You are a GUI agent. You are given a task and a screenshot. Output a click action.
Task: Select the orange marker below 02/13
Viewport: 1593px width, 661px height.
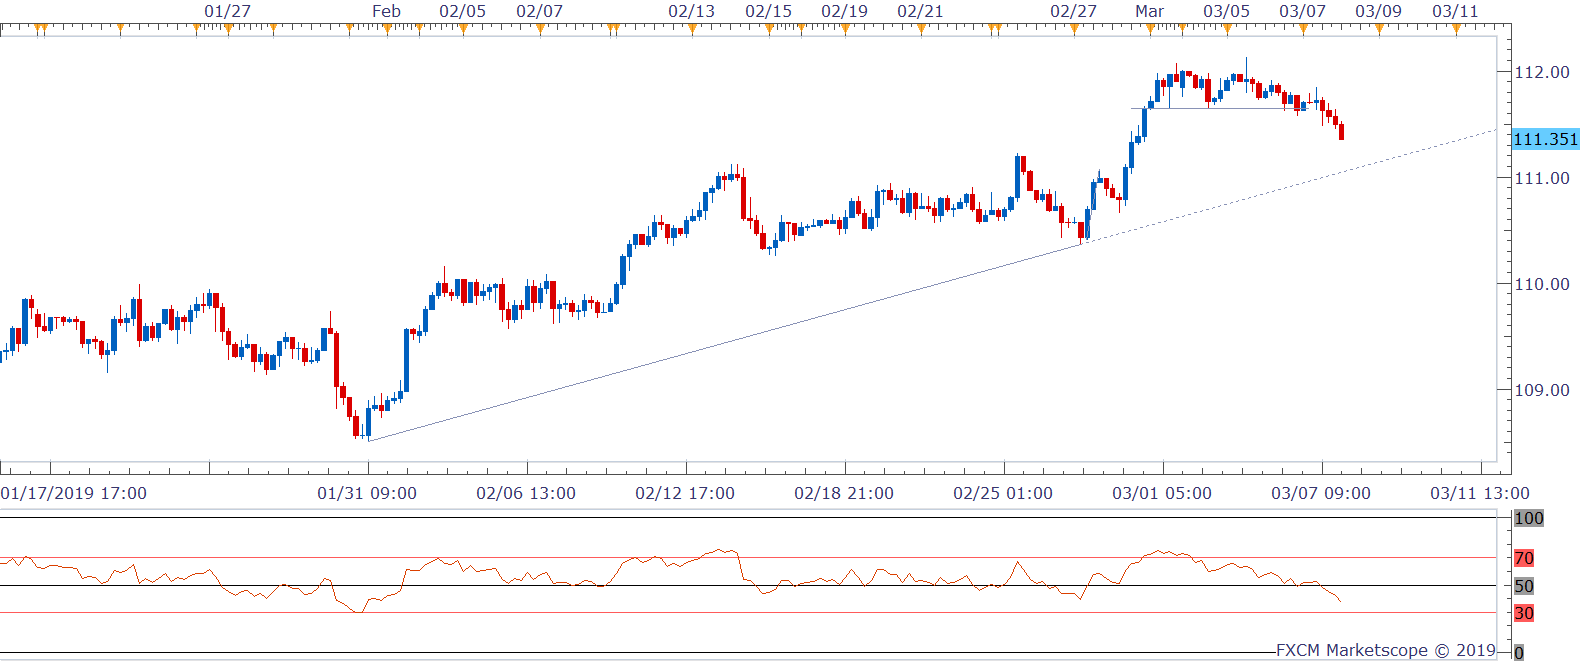[692, 28]
